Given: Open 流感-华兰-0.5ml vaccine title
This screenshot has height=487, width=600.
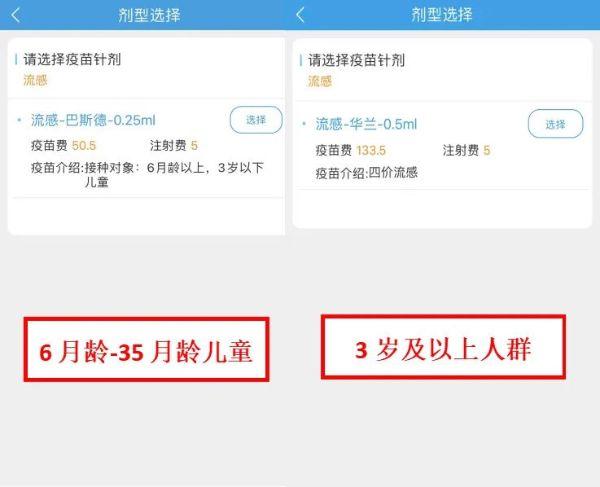Looking at the screenshot, I should pyautogui.click(x=366, y=124).
